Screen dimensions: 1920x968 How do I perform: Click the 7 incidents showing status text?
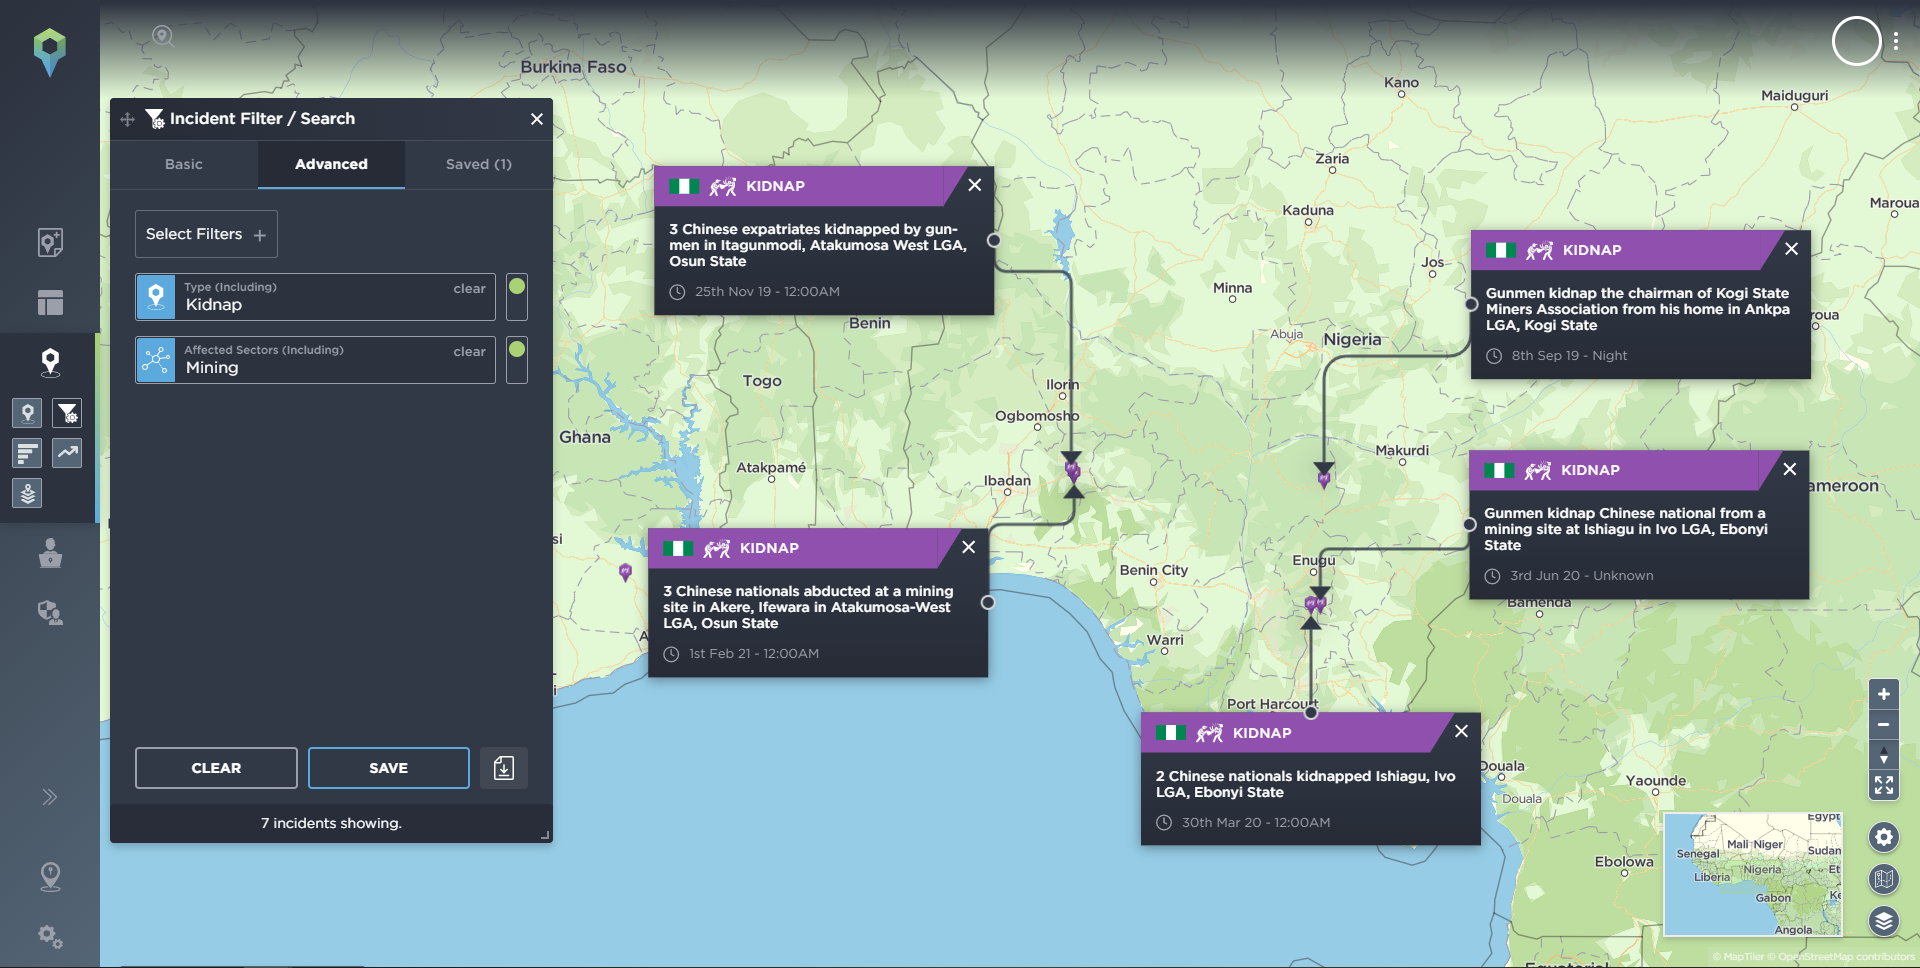[x=331, y=823]
